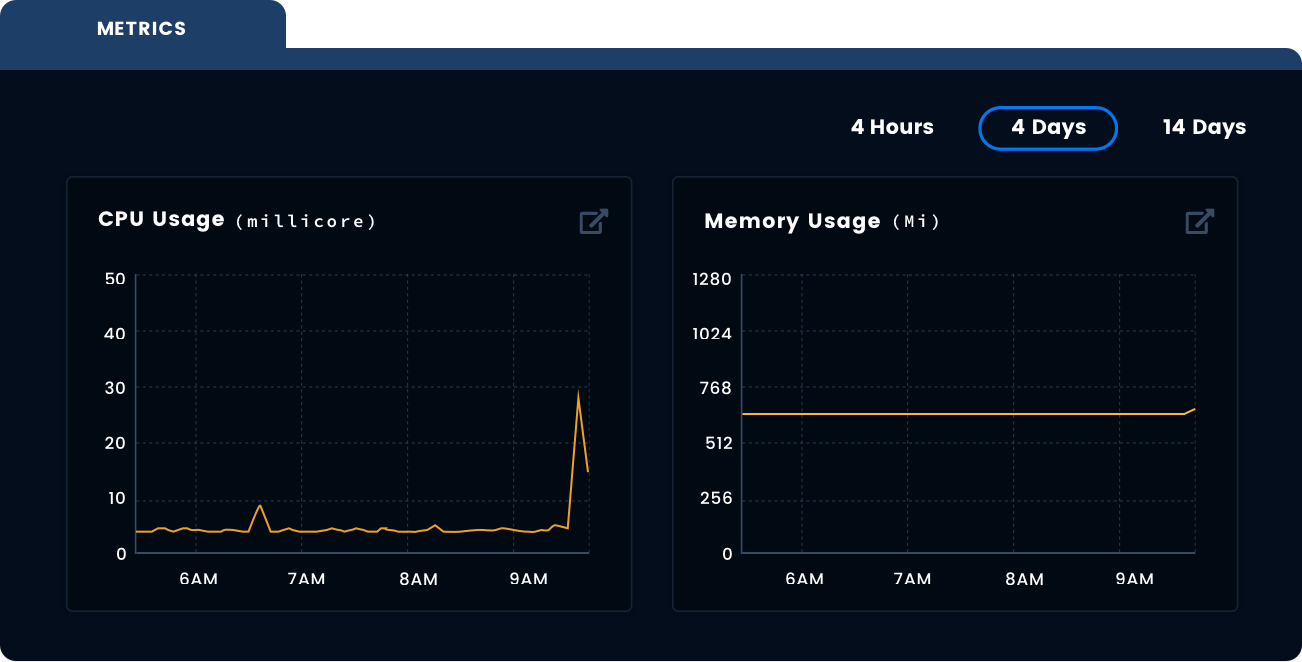Click the 50 axis value on CPU chart
Image resolution: width=1302 pixels, height=662 pixels.
coord(116,279)
